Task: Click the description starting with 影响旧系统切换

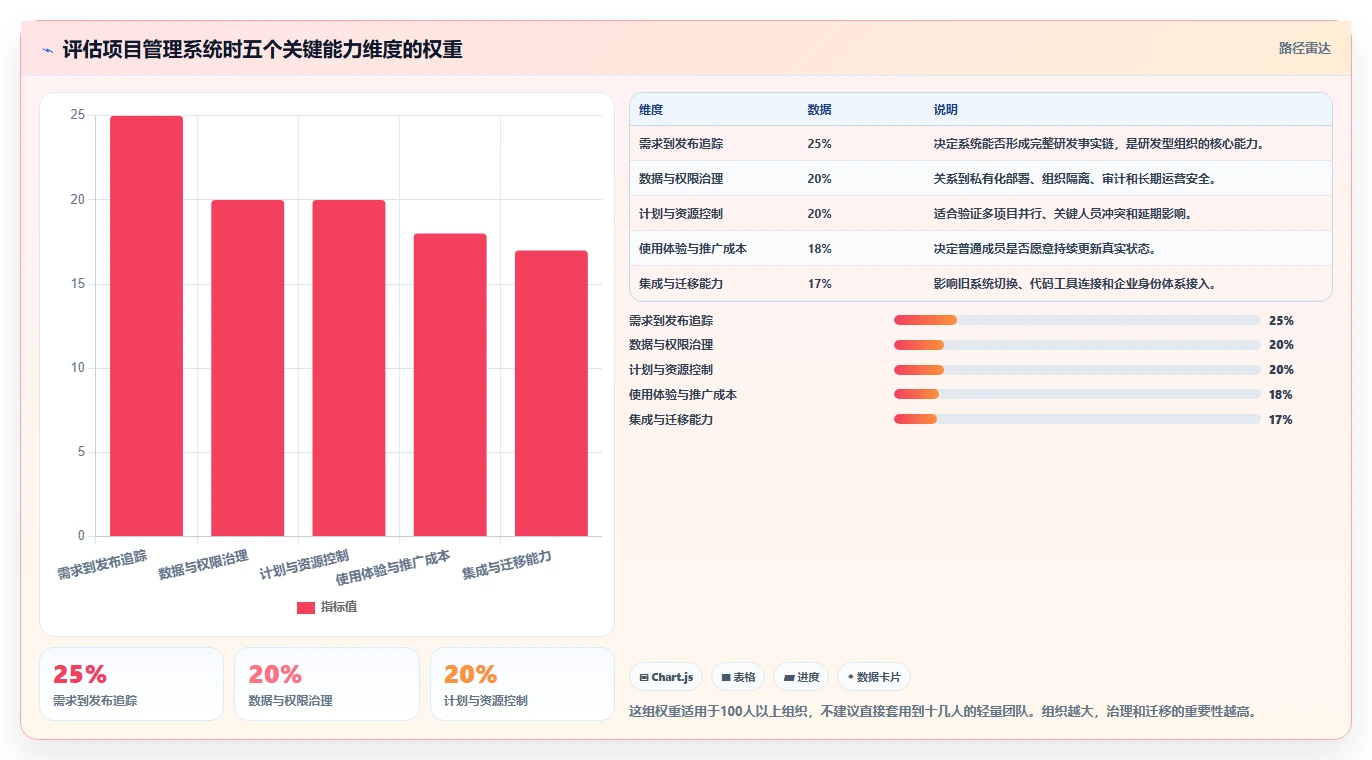Action: (x=1075, y=284)
